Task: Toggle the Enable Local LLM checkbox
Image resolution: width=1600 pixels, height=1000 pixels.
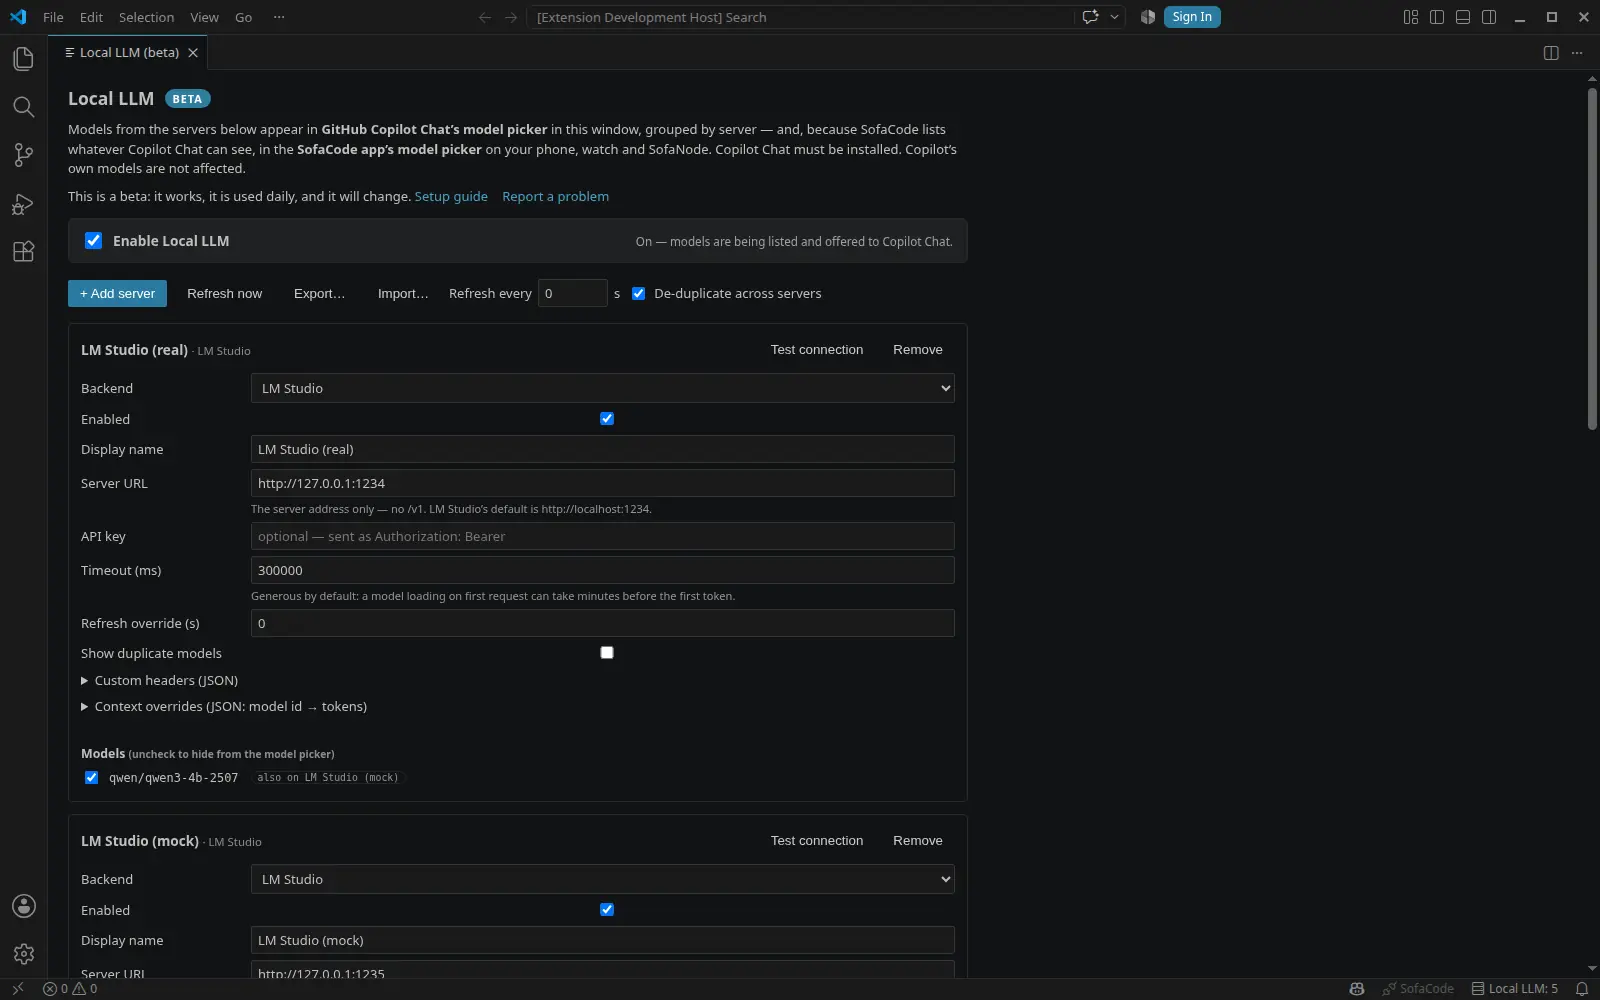Action: tap(93, 240)
